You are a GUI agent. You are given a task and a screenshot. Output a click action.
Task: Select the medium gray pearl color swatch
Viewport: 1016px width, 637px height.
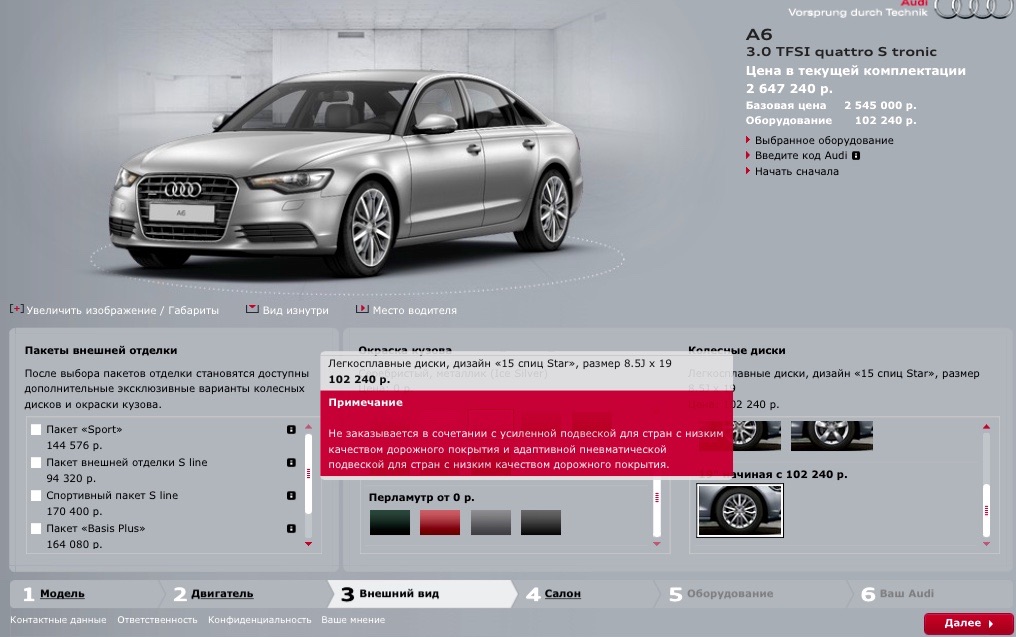coord(491,522)
